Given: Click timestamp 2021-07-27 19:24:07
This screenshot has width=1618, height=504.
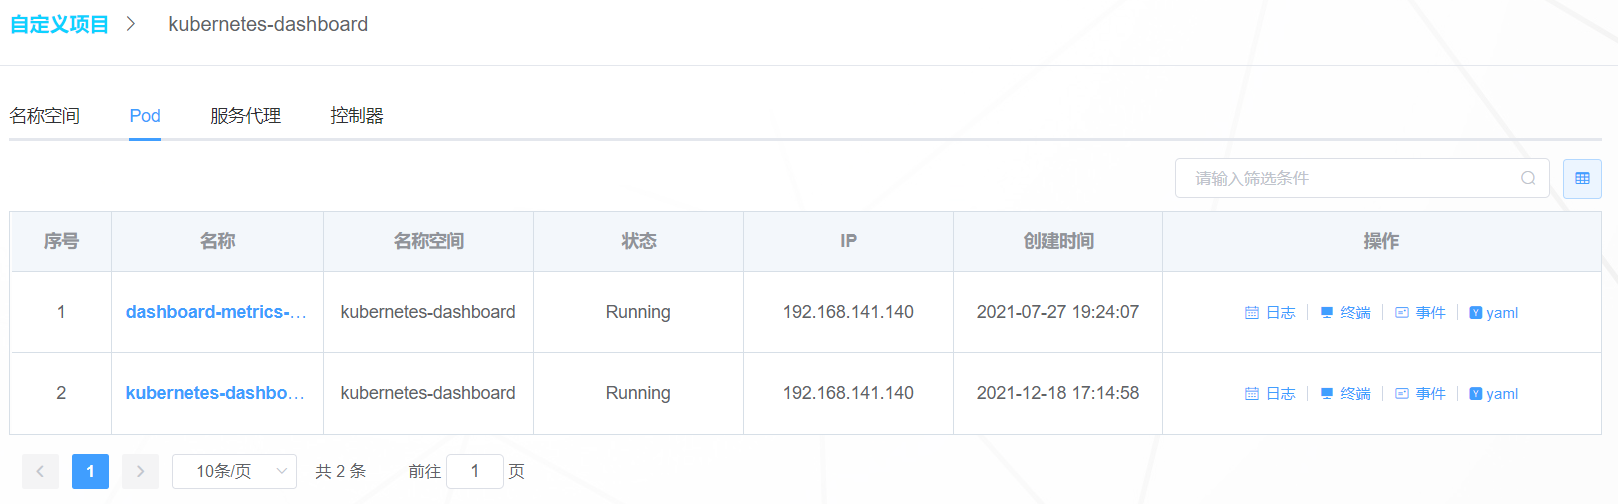Looking at the screenshot, I should [x=1058, y=312].
